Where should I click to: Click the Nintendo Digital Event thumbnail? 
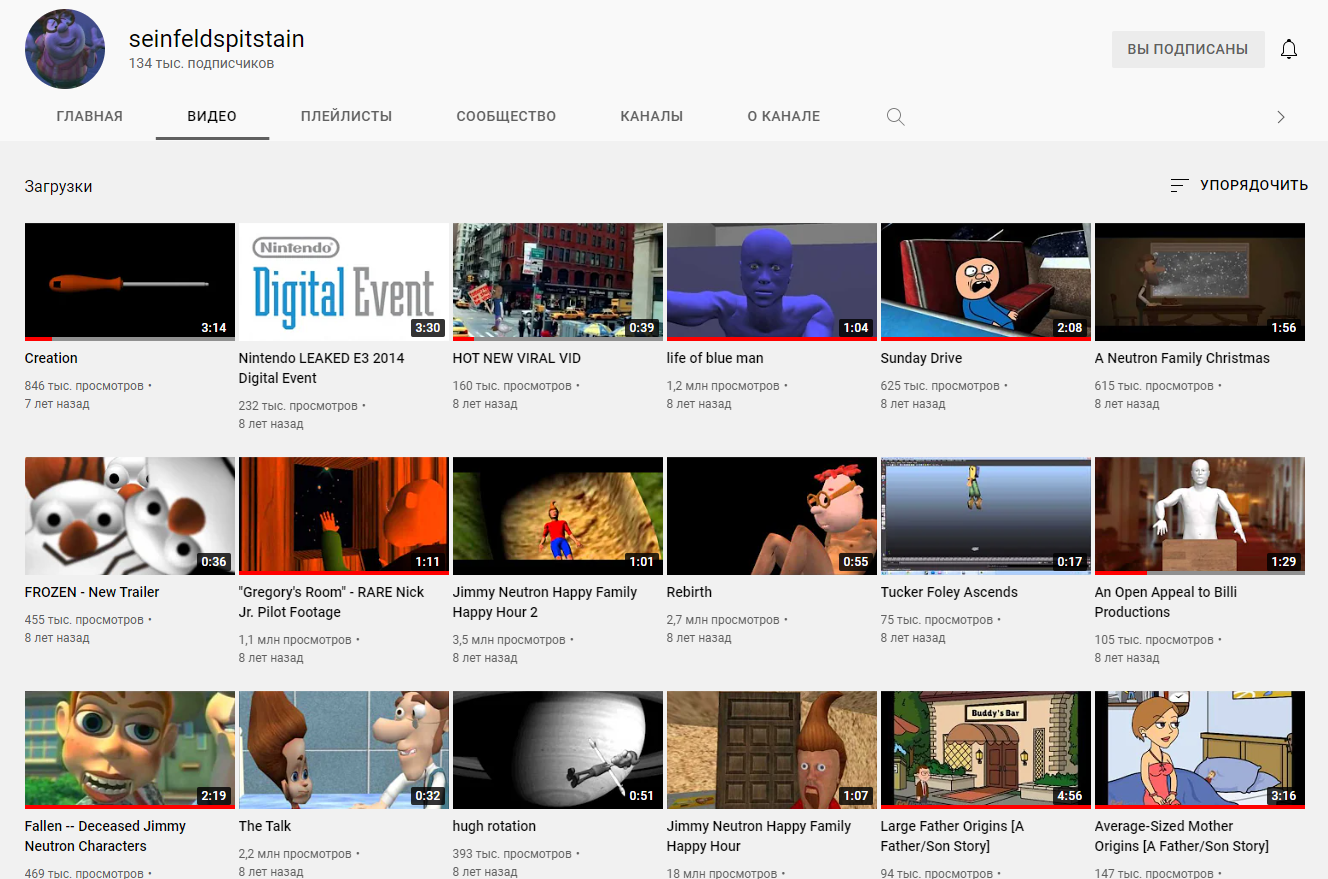pyautogui.click(x=344, y=282)
